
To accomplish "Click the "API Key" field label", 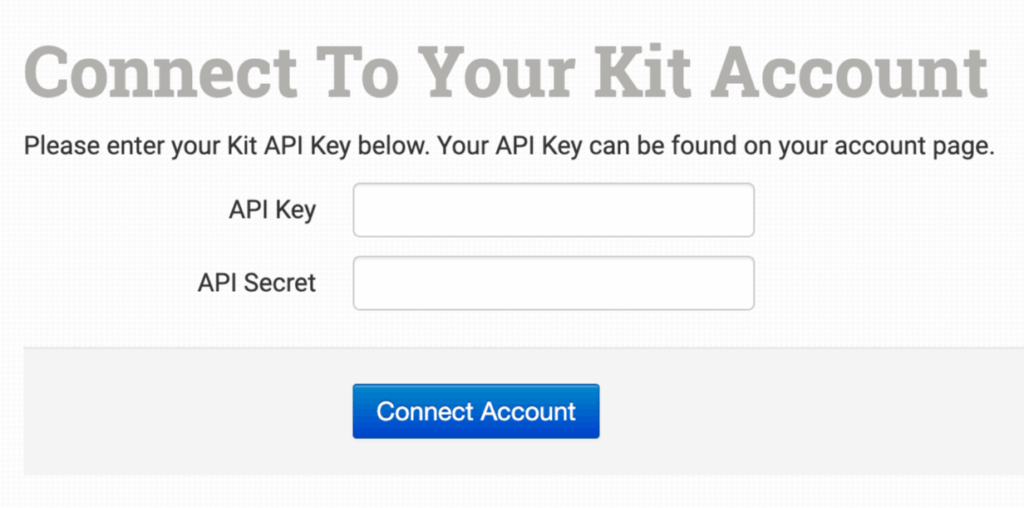I will point(272,210).
